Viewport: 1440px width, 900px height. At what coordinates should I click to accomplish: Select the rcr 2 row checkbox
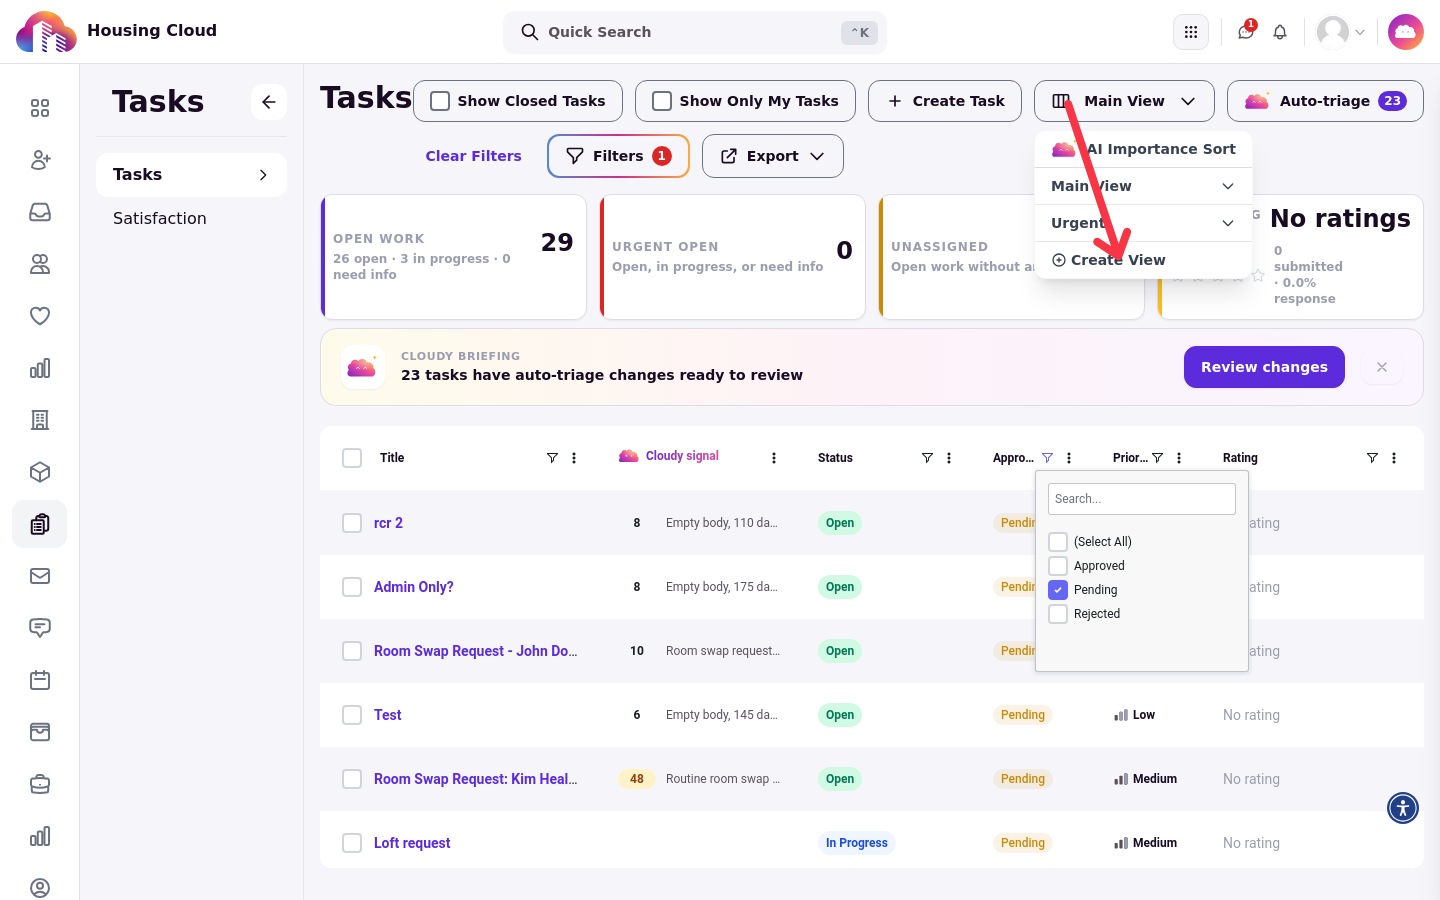click(352, 523)
